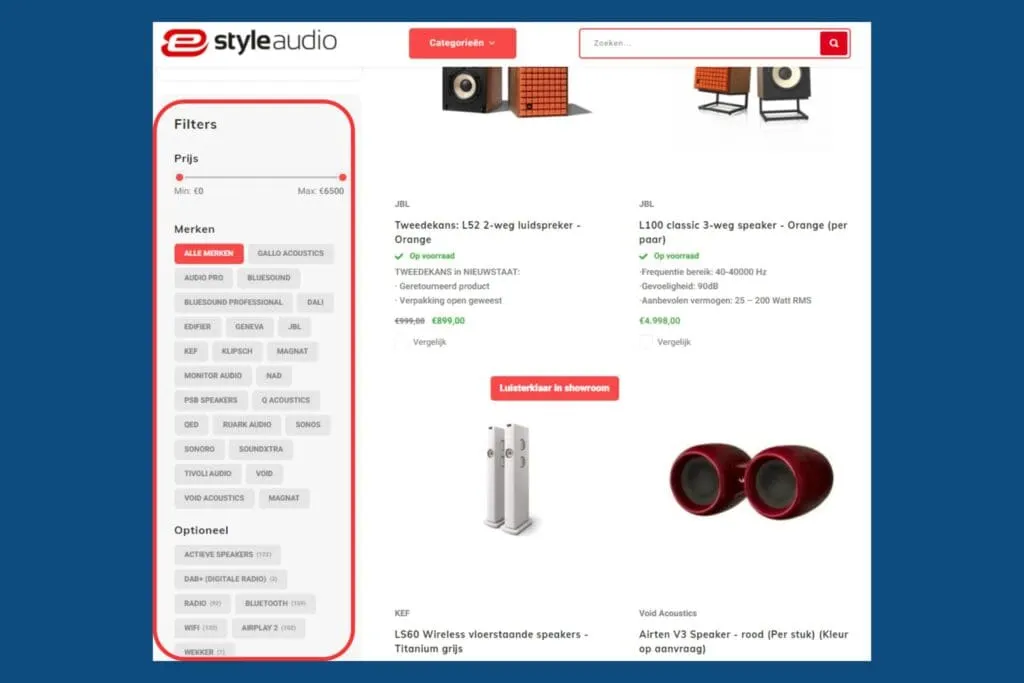Open the Tweedekans L52 2-weg luidspreker title

(487, 232)
